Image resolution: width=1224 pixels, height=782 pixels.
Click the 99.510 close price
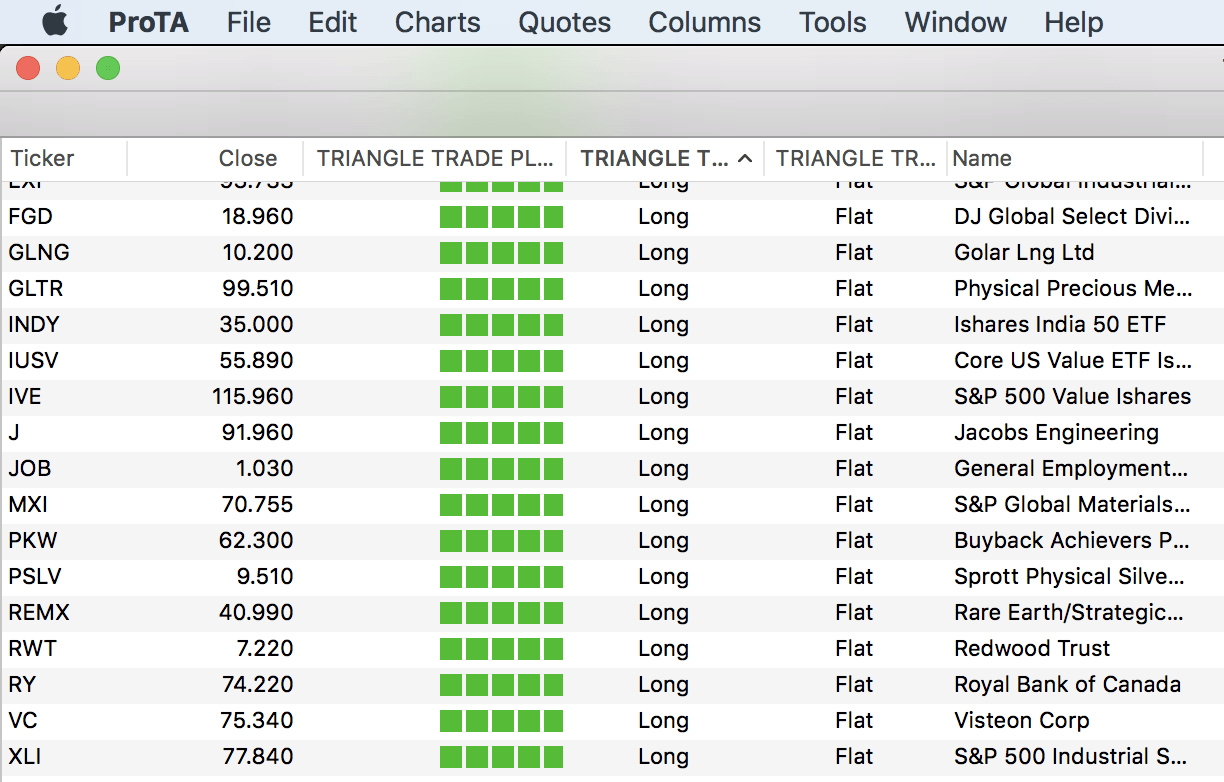click(258, 288)
